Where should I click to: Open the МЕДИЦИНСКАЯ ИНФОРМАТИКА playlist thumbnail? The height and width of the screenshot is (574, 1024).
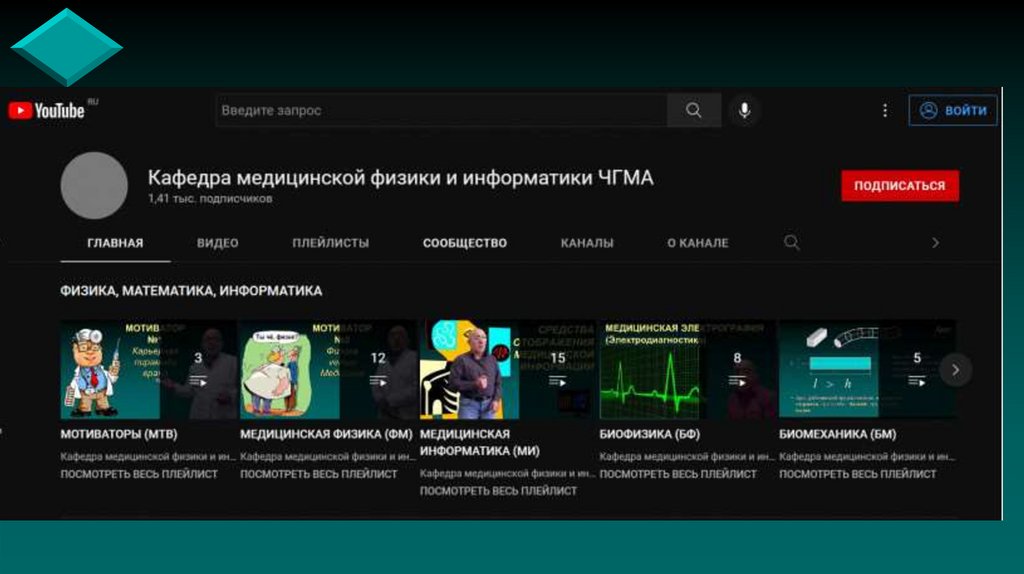click(507, 369)
